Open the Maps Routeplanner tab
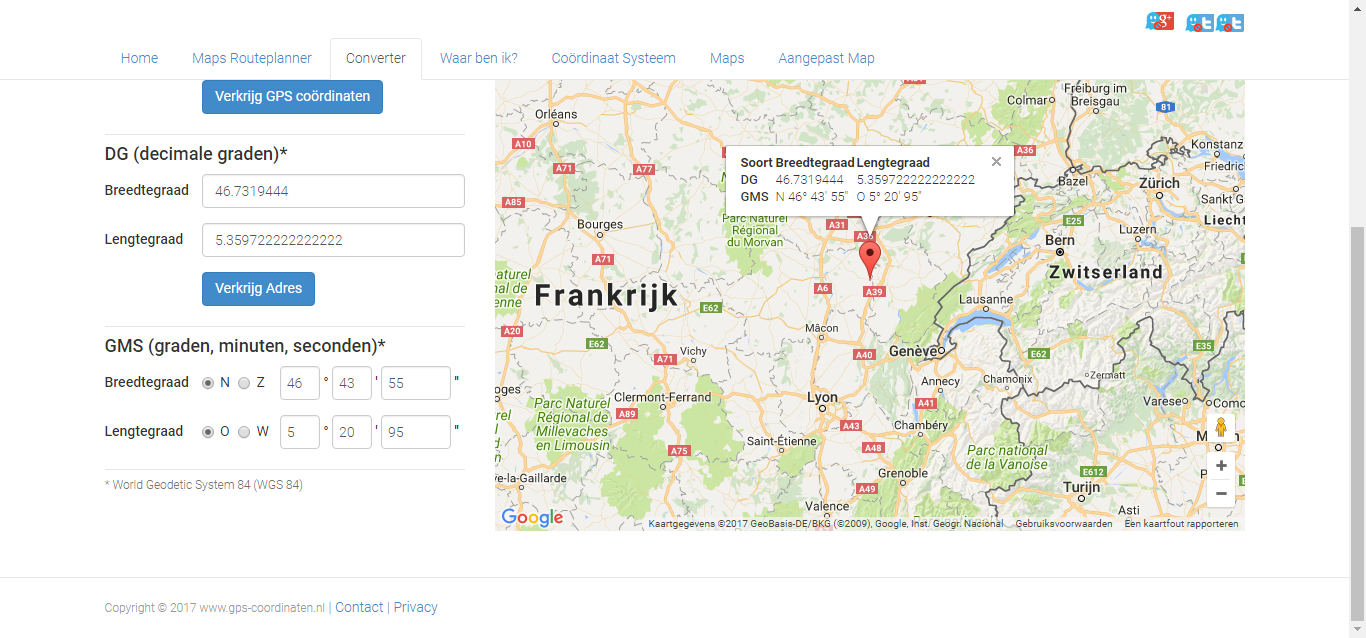The width and height of the screenshot is (1366, 638). [252, 58]
